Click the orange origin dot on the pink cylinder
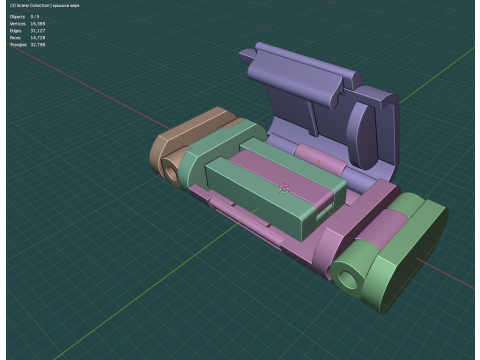The height and width of the screenshot is (360, 480). click(x=319, y=161)
